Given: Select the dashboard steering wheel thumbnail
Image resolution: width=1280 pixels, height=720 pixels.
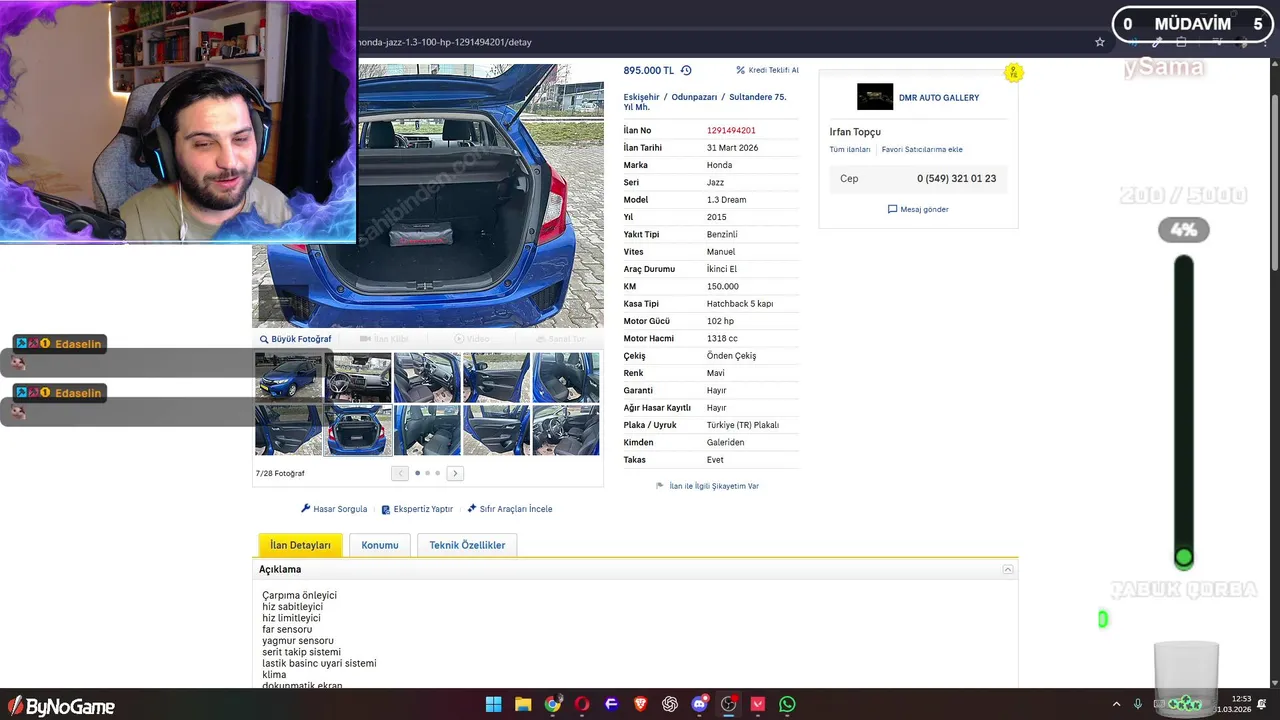Looking at the screenshot, I should [358, 377].
